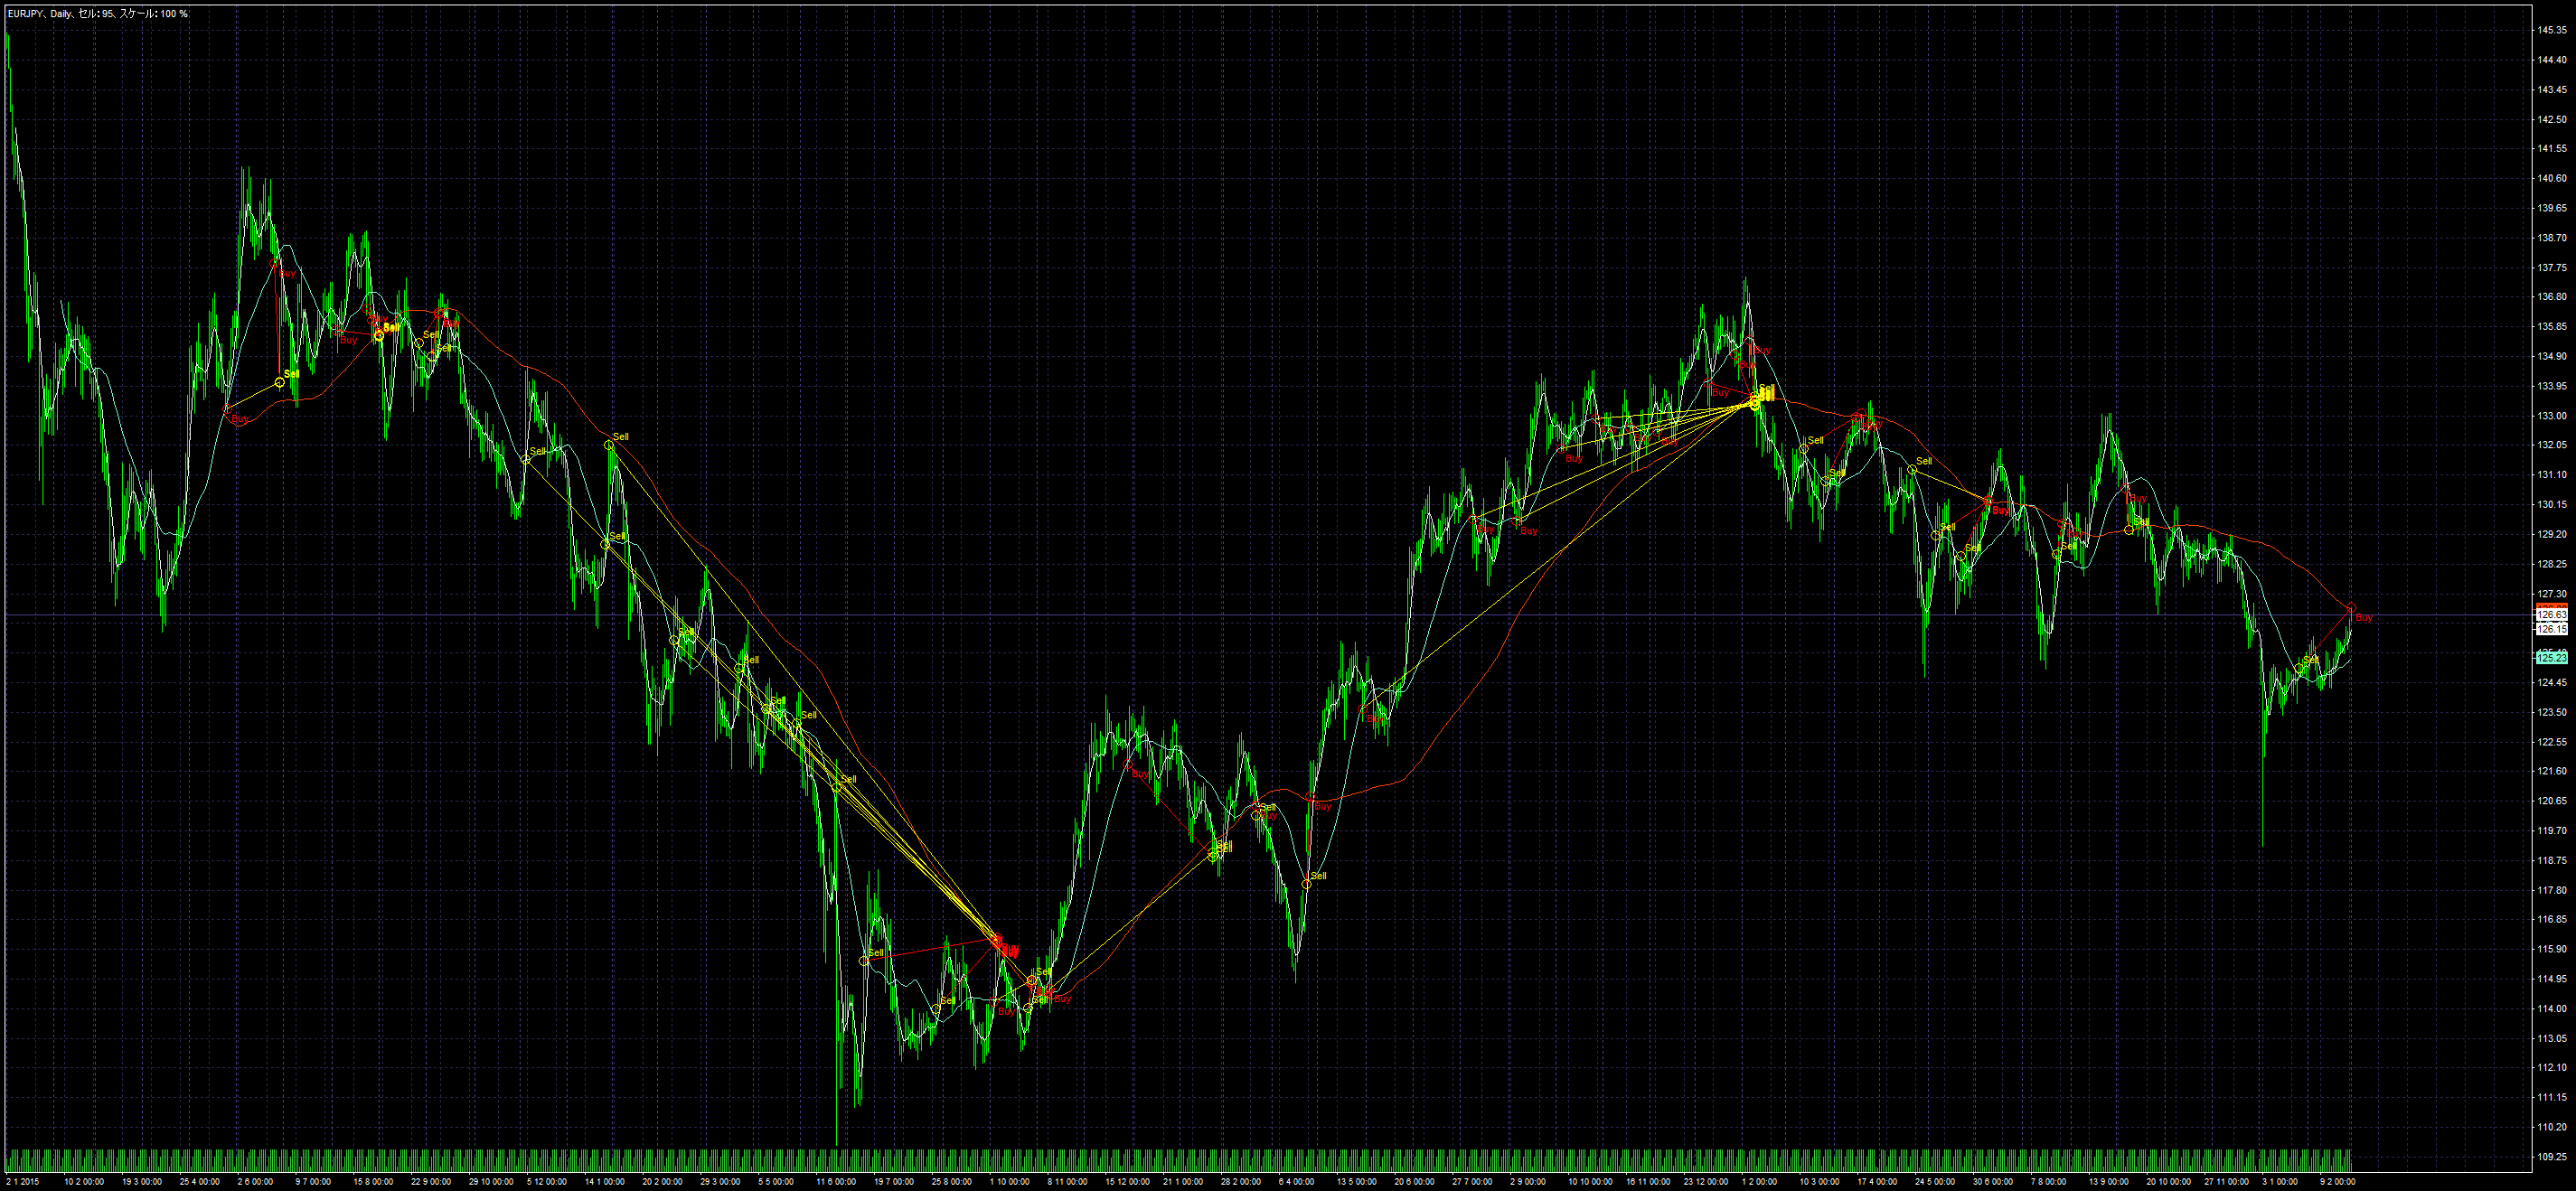
Task: Click the 138.70 price axis label
Action: tap(2551, 238)
